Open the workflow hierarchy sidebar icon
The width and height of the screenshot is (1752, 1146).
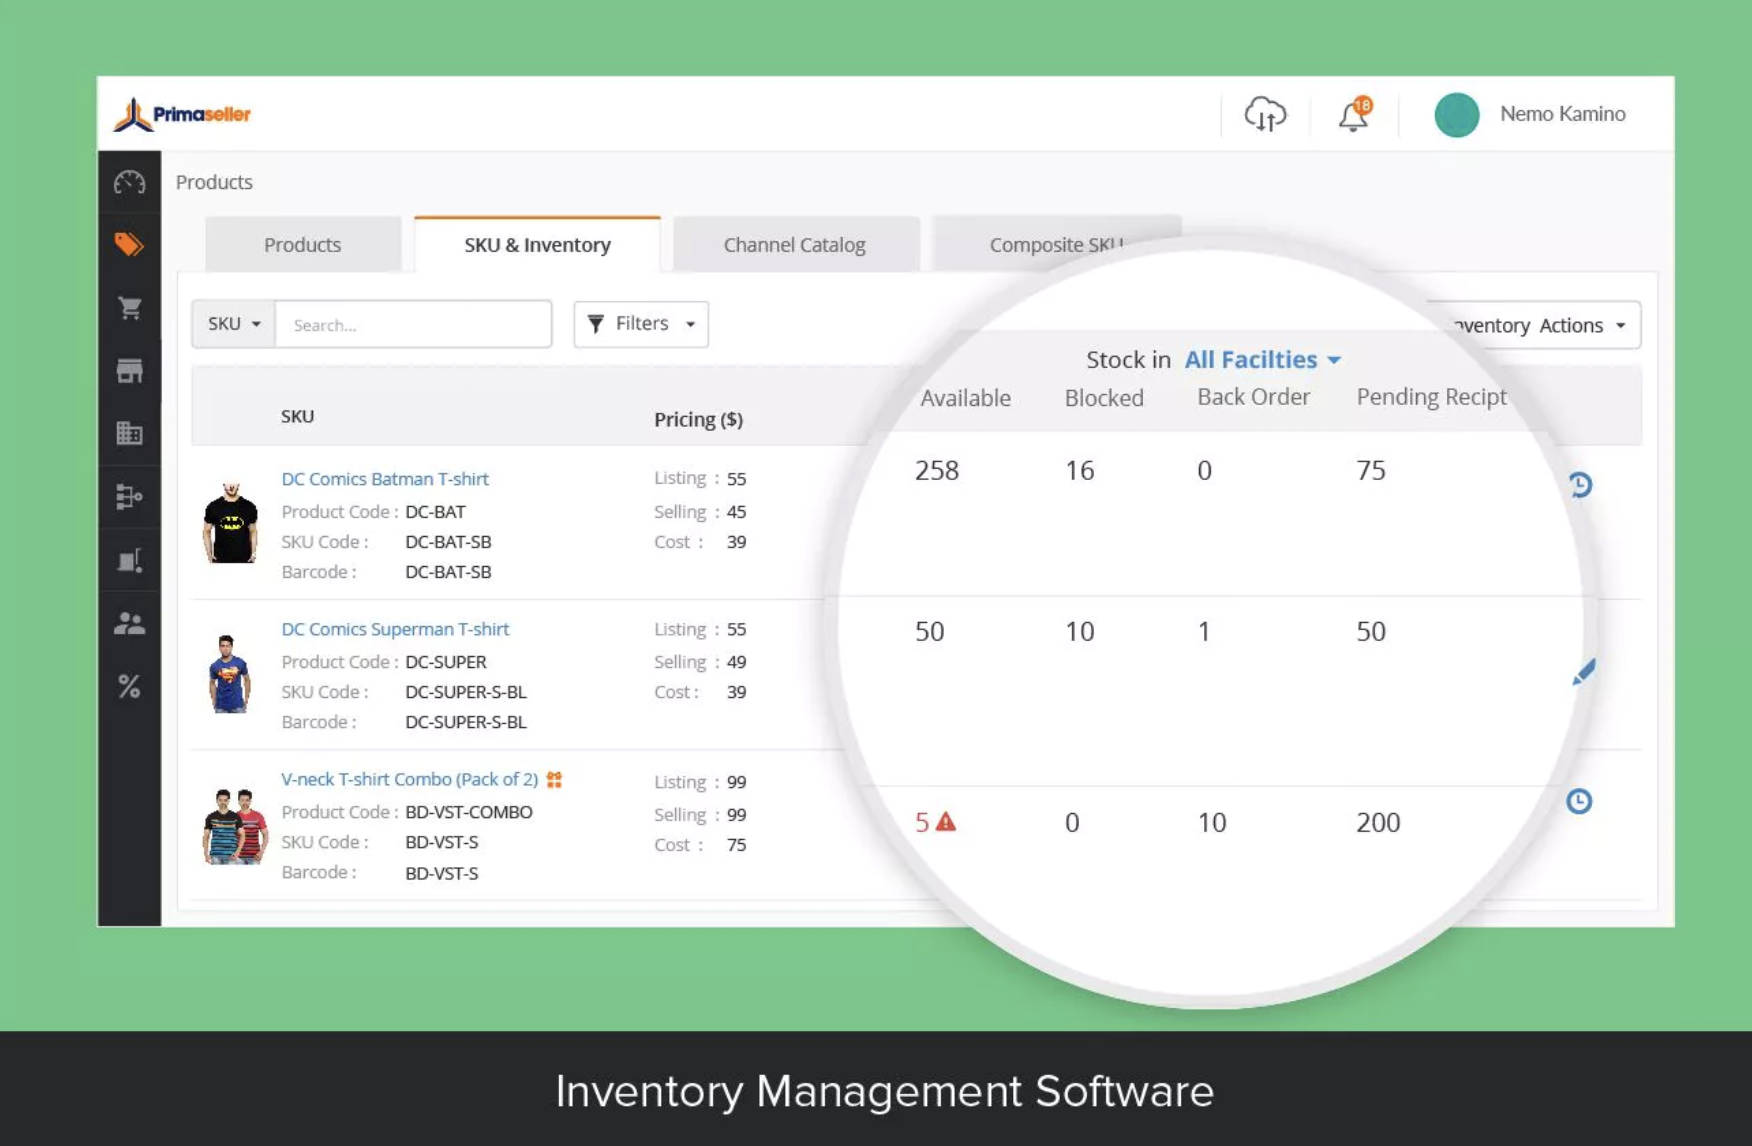pos(129,496)
